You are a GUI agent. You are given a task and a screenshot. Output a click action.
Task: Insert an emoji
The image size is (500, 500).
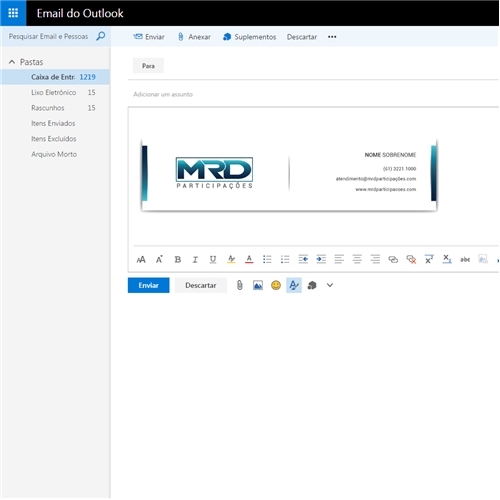pyautogui.click(x=276, y=285)
